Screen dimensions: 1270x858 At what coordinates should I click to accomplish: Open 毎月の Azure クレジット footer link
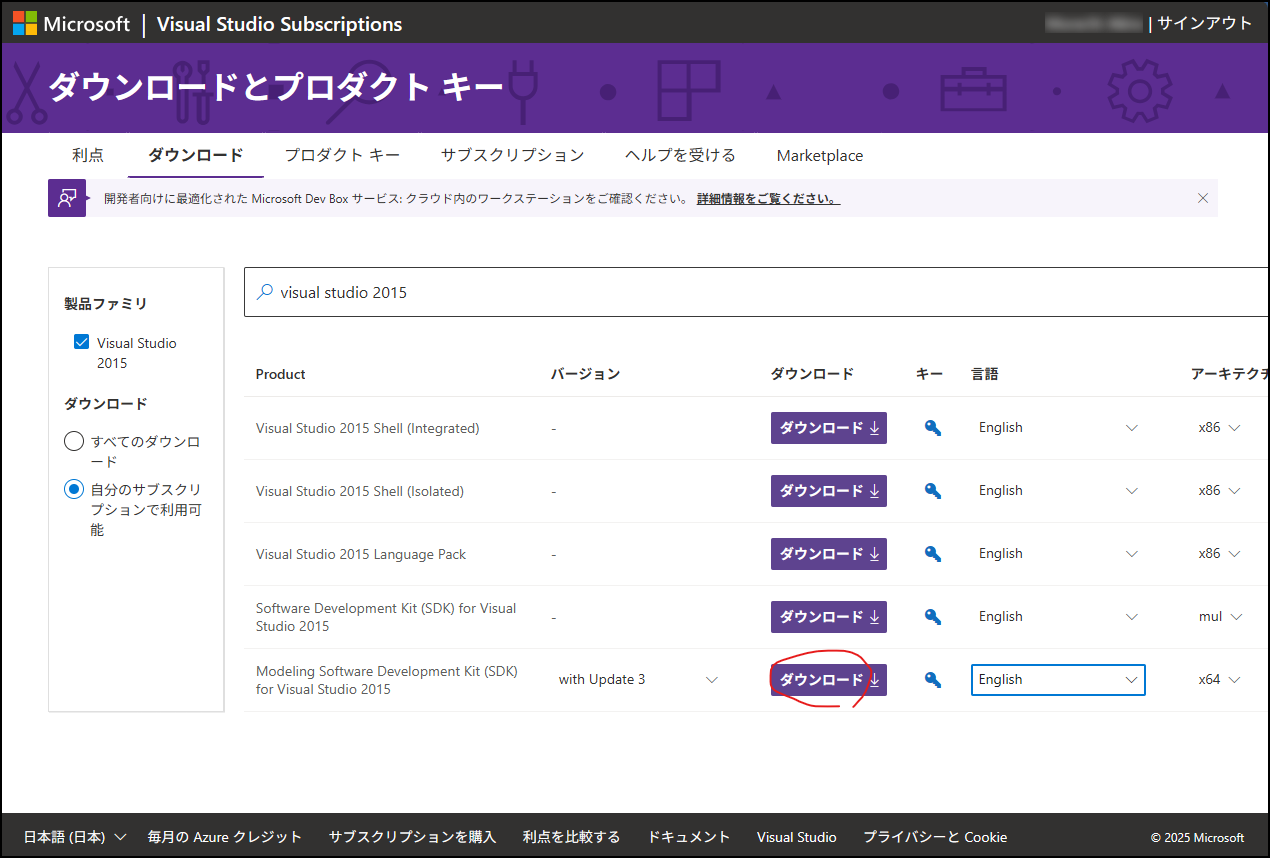point(224,837)
